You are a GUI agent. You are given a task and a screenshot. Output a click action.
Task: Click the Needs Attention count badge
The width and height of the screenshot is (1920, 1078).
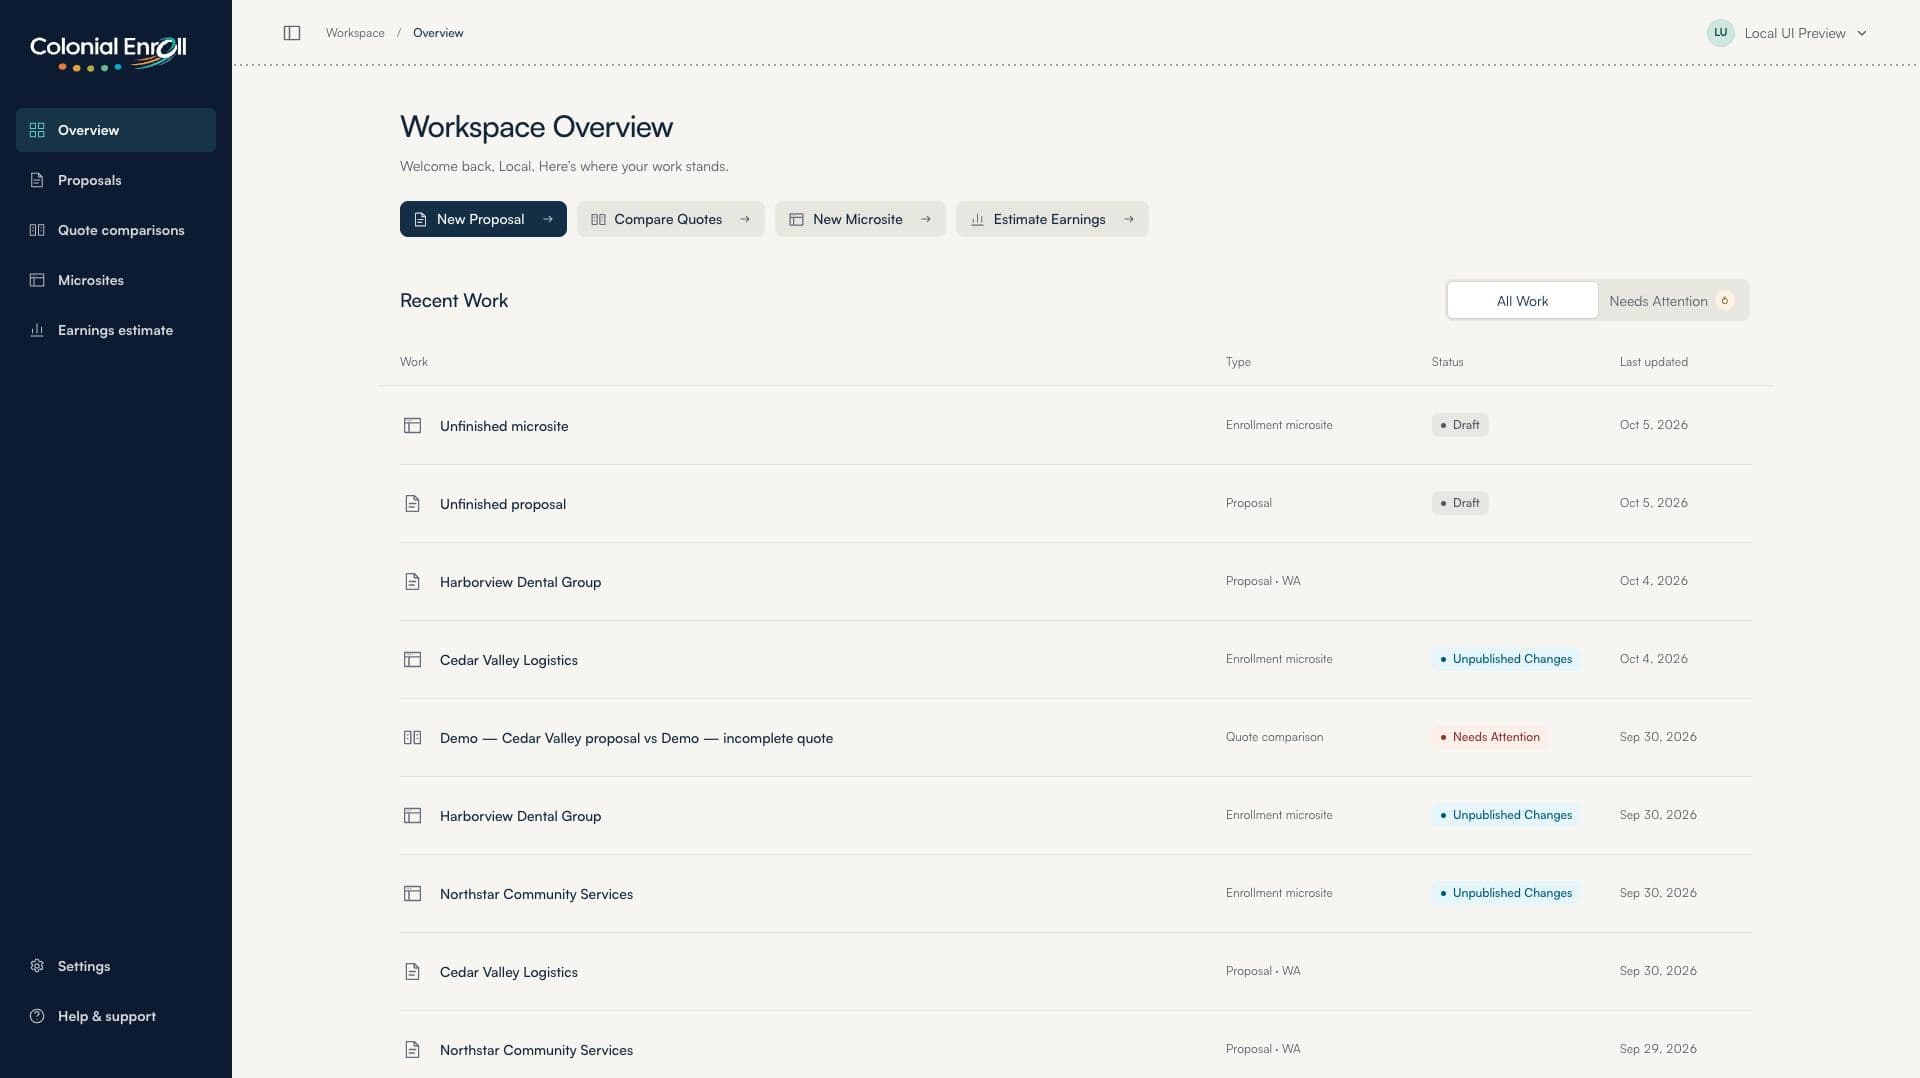point(1724,301)
